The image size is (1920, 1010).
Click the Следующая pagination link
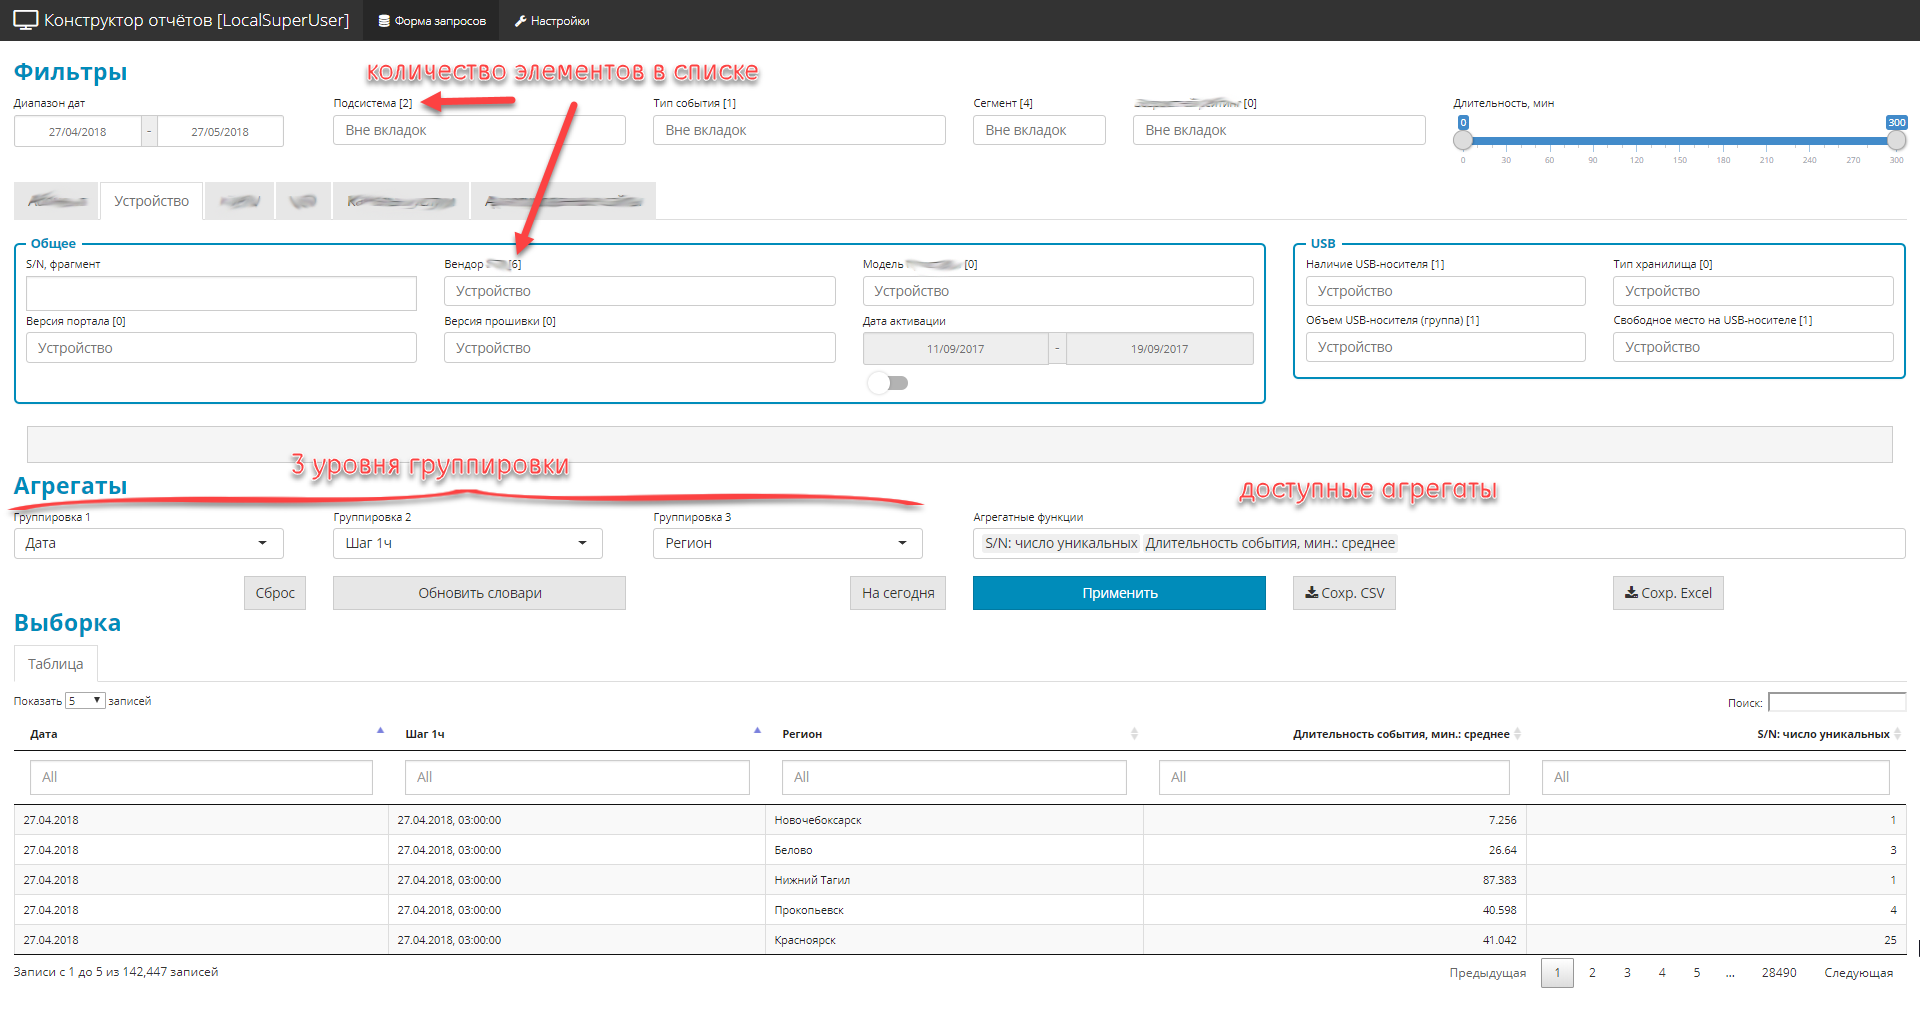[x=1858, y=972]
